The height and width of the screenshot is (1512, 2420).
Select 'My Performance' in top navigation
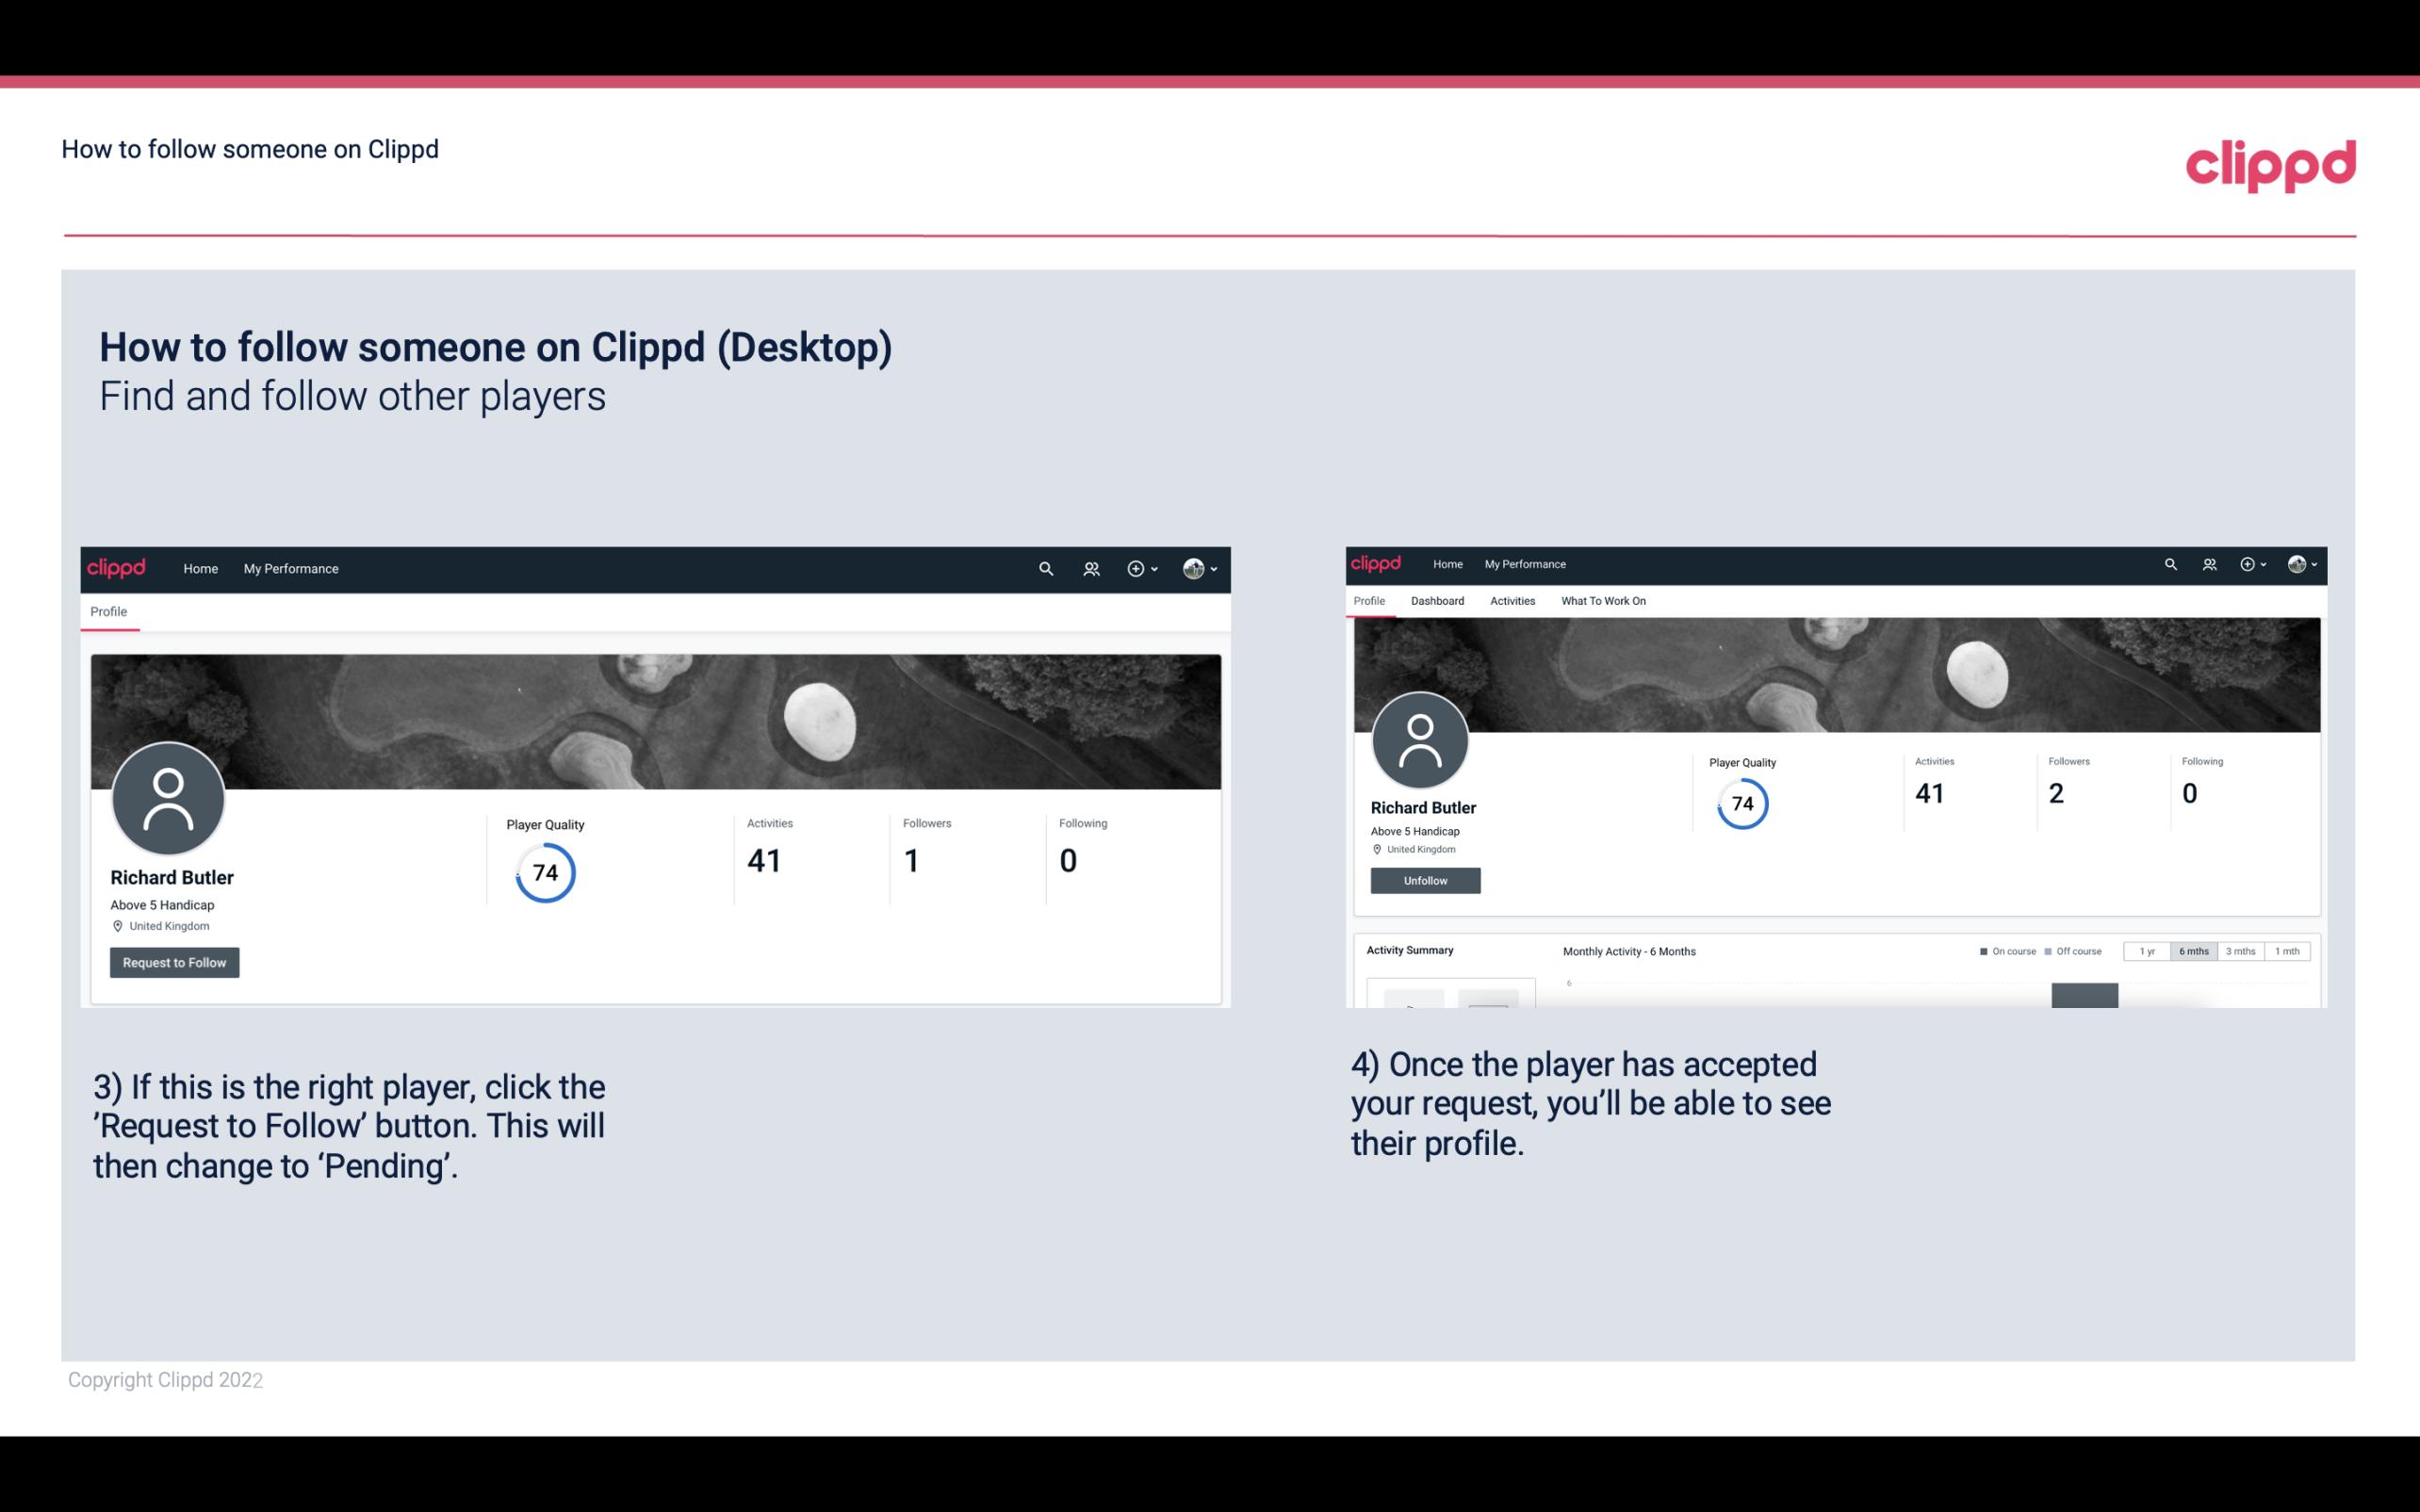289,568
